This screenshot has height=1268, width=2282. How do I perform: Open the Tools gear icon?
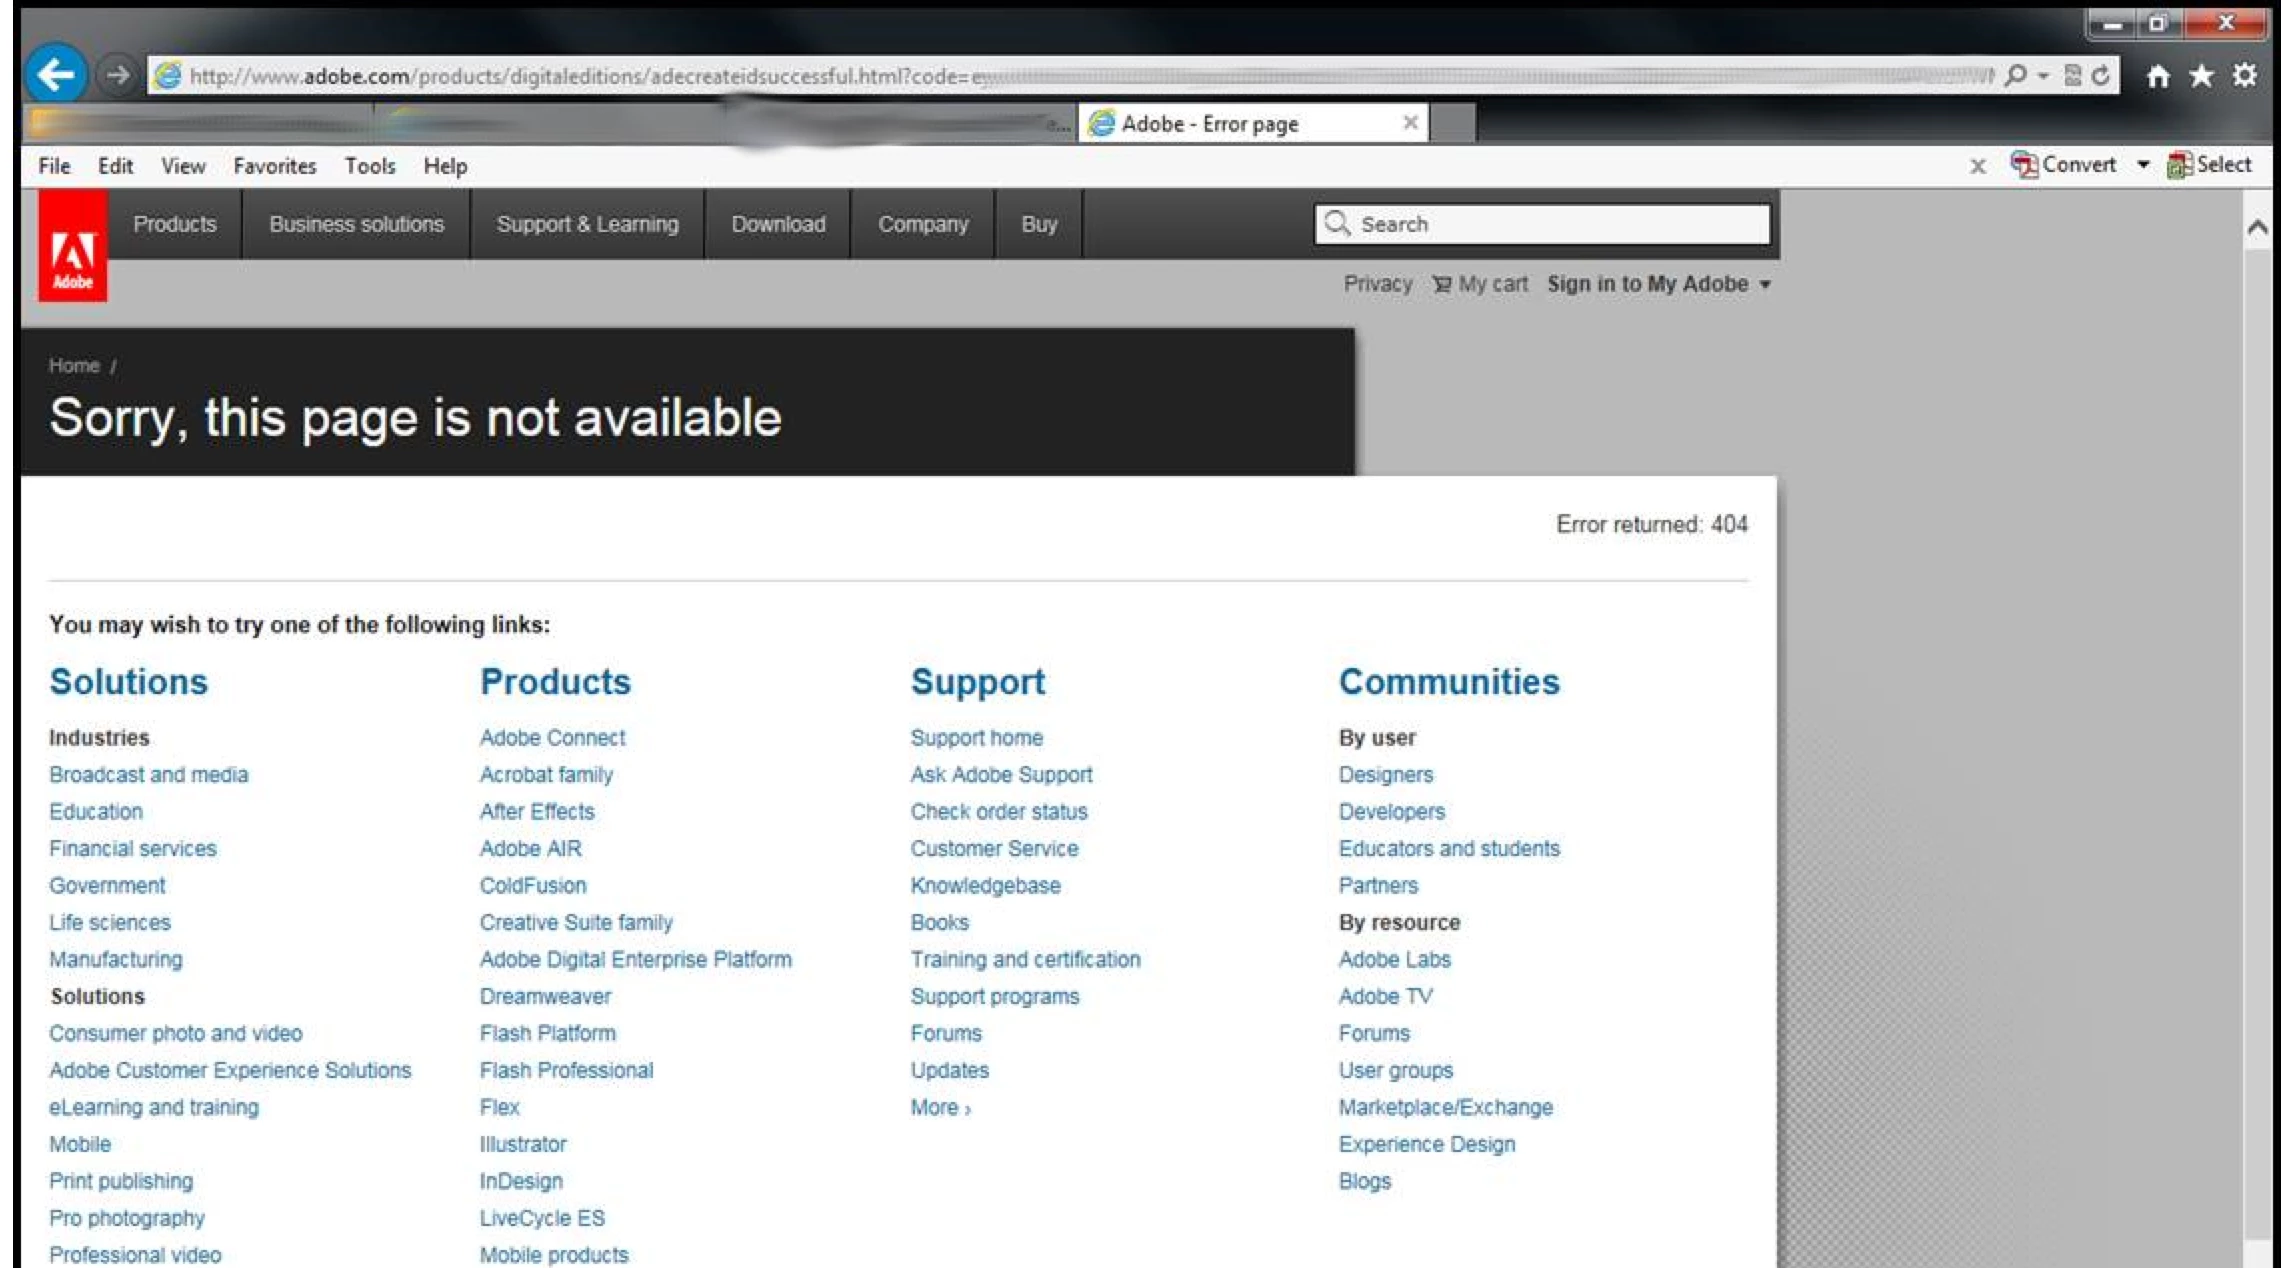(2245, 76)
